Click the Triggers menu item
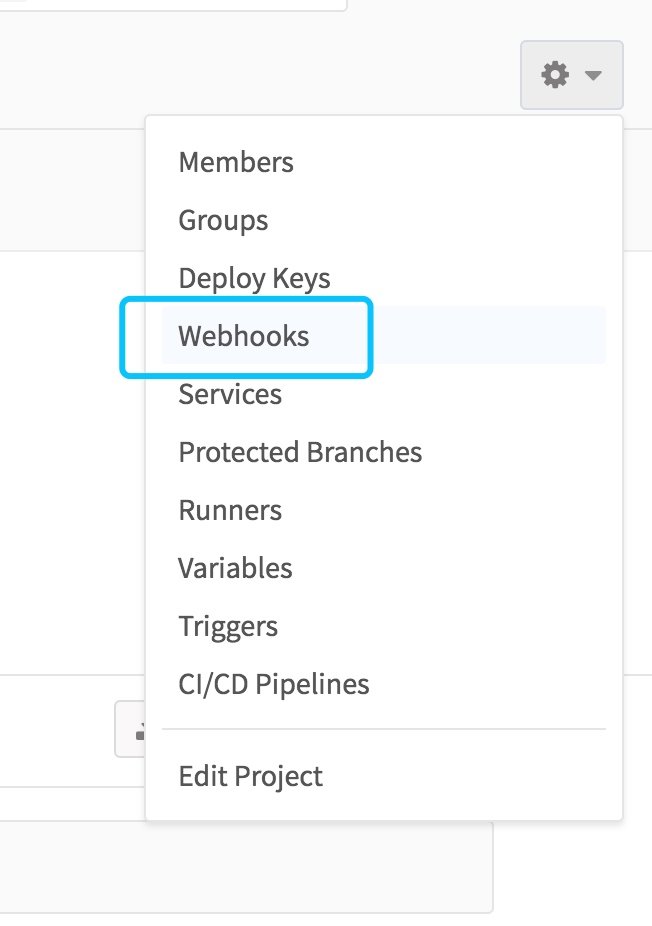The image size is (652, 926). pos(228,626)
